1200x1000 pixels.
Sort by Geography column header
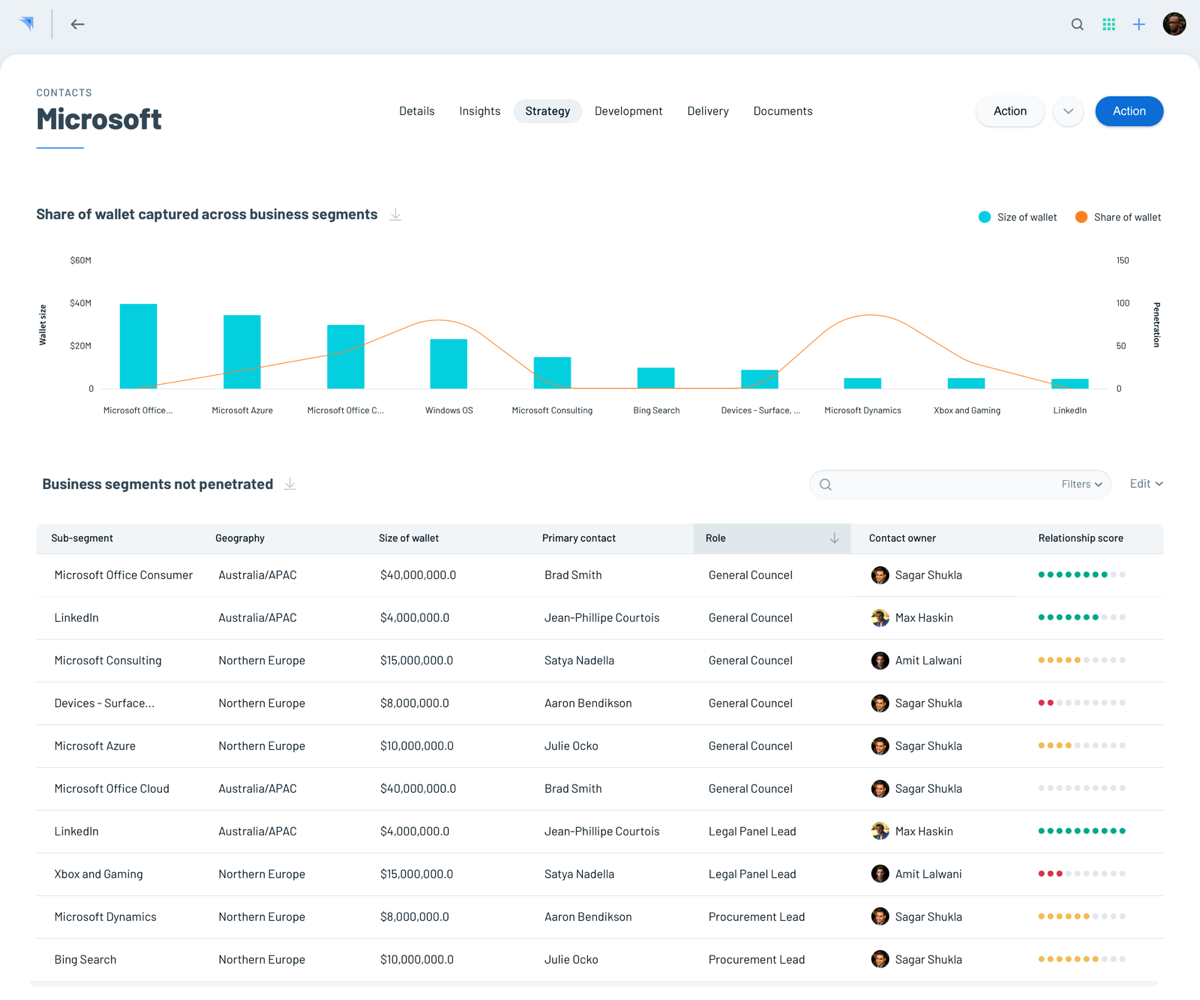(240, 538)
